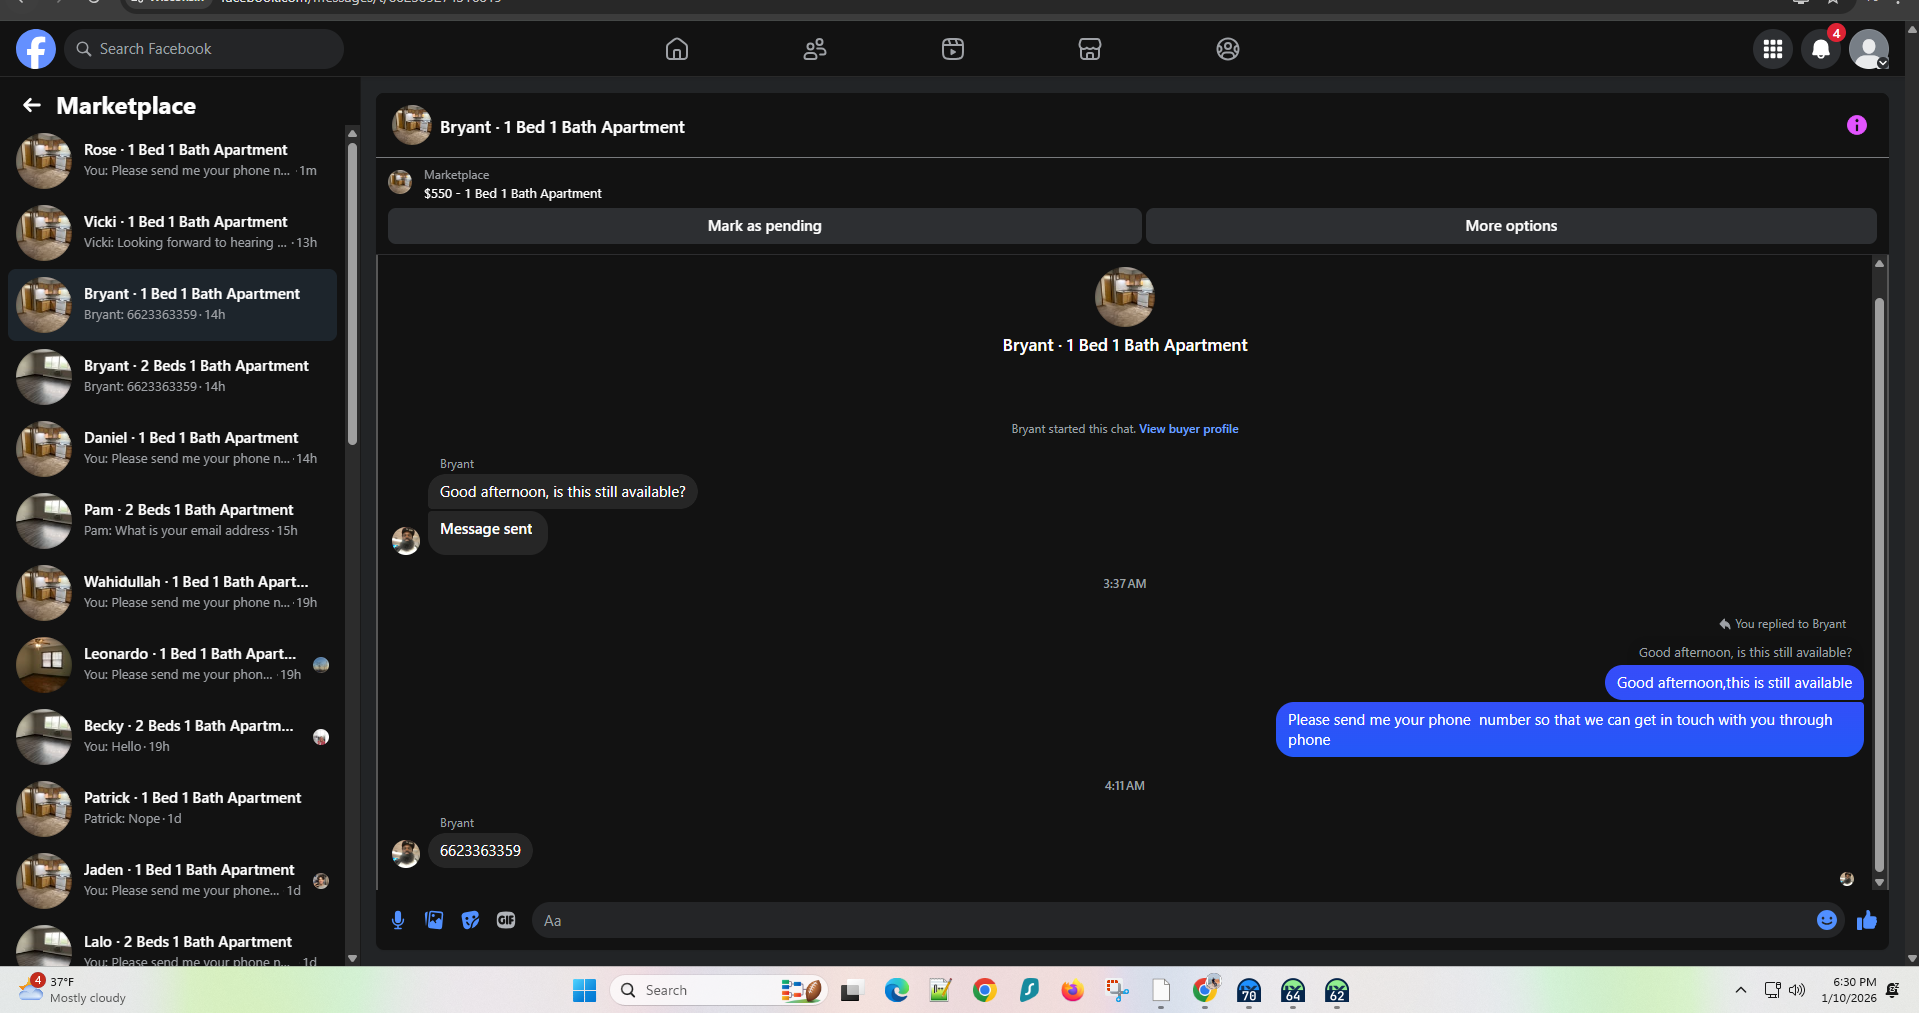Open the Groups tab icon
Viewport: 1919px width, 1013px height.
pyautogui.click(x=1228, y=49)
